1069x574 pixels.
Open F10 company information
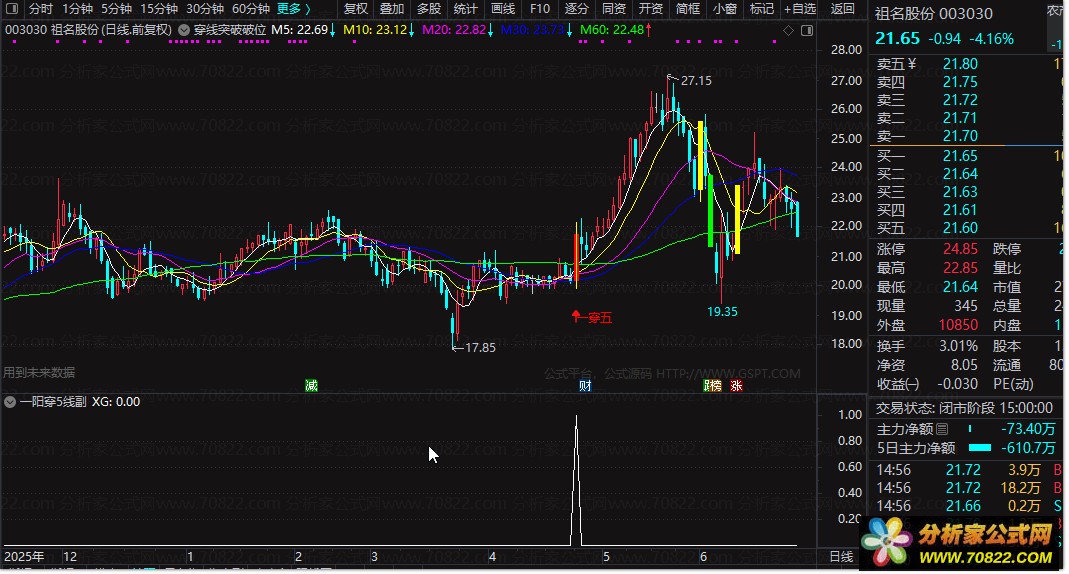tap(540, 9)
